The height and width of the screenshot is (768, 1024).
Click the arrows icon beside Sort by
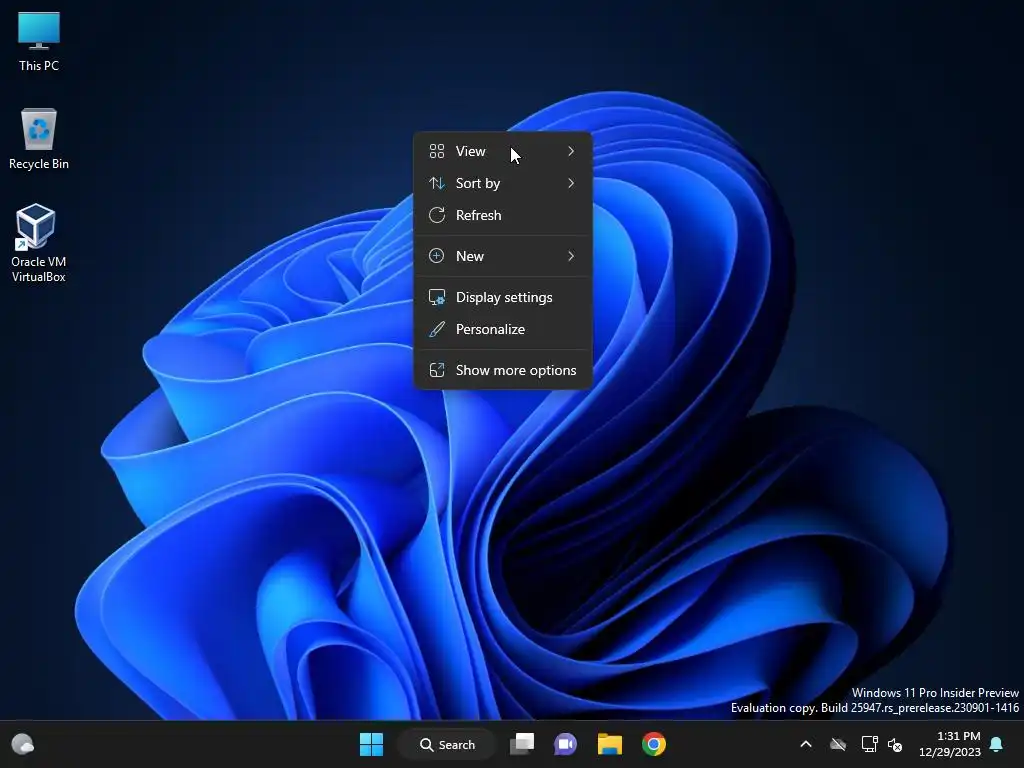coord(437,184)
